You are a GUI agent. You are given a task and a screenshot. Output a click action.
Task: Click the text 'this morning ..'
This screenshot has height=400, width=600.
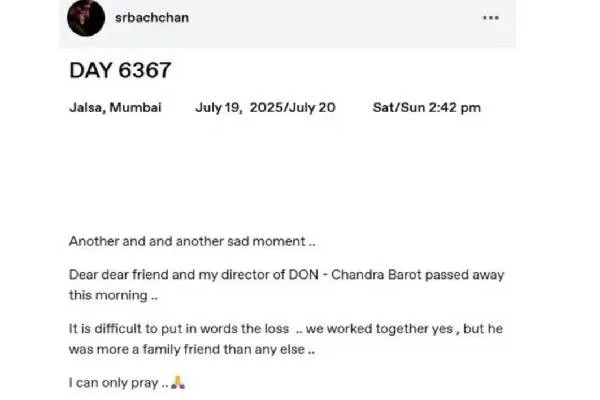tap(113, 296)
